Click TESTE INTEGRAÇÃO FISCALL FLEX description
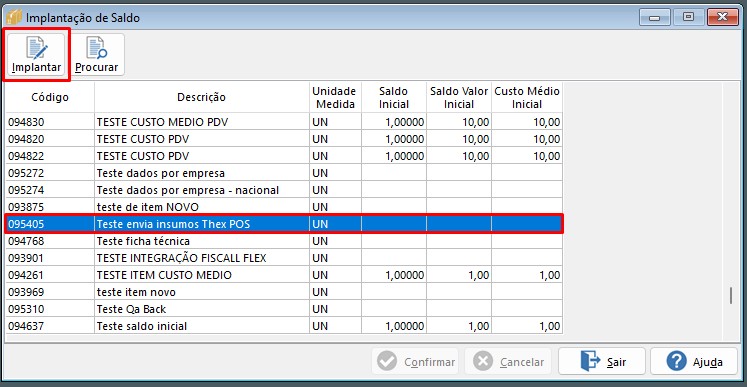The height and width of the screenshot is (387, 747). (182, 258)
